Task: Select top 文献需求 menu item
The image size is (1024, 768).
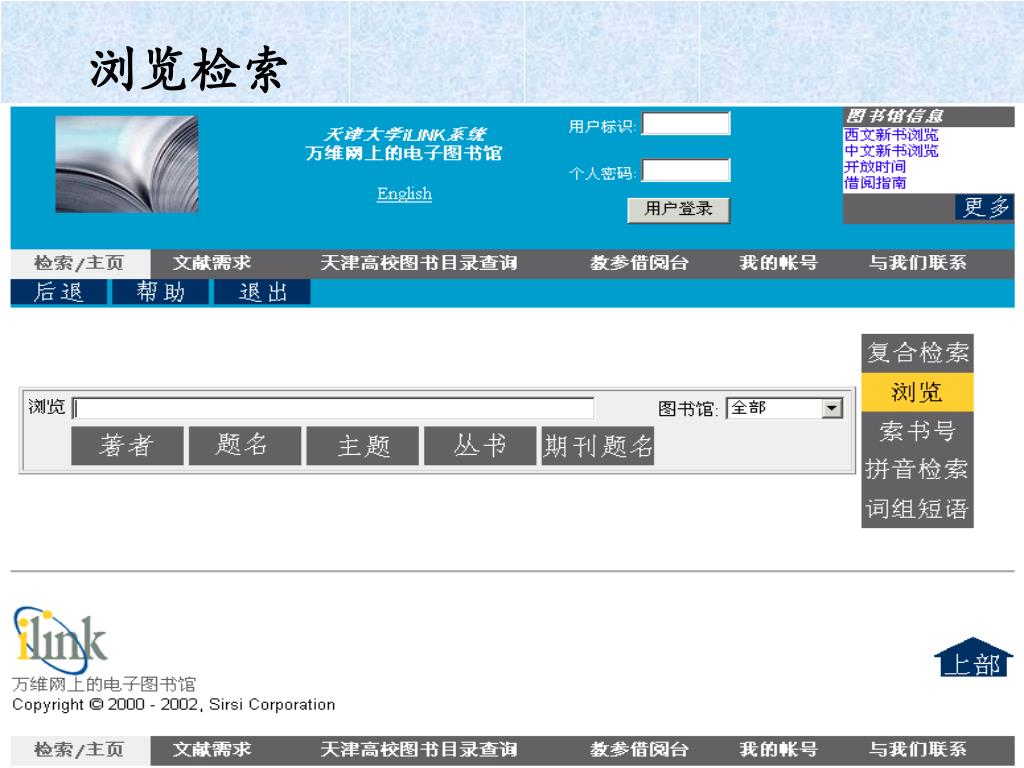Action: pos(212,263)
